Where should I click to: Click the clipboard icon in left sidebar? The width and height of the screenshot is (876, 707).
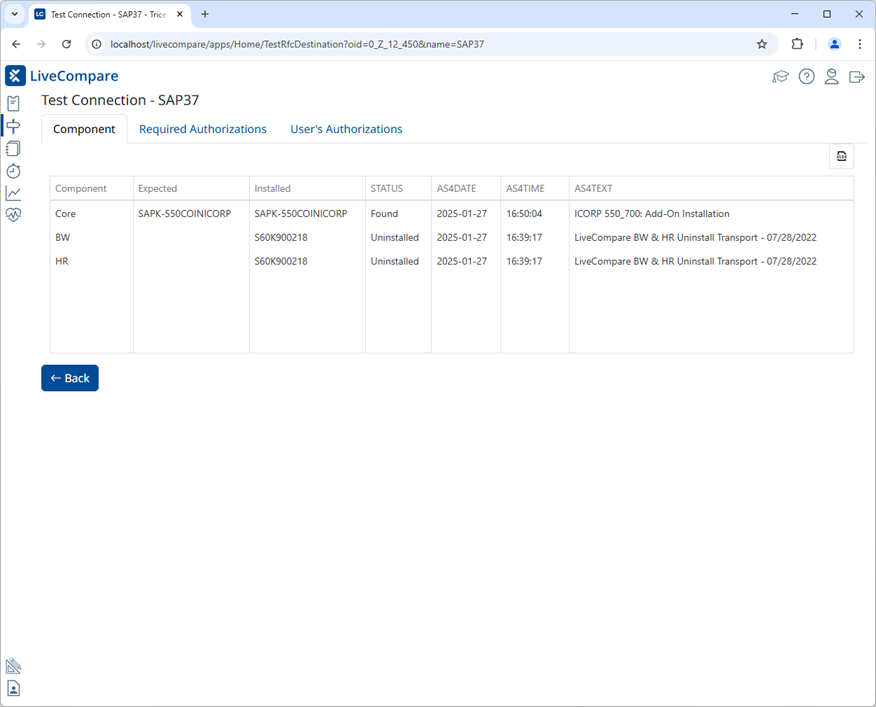(13, 103)
